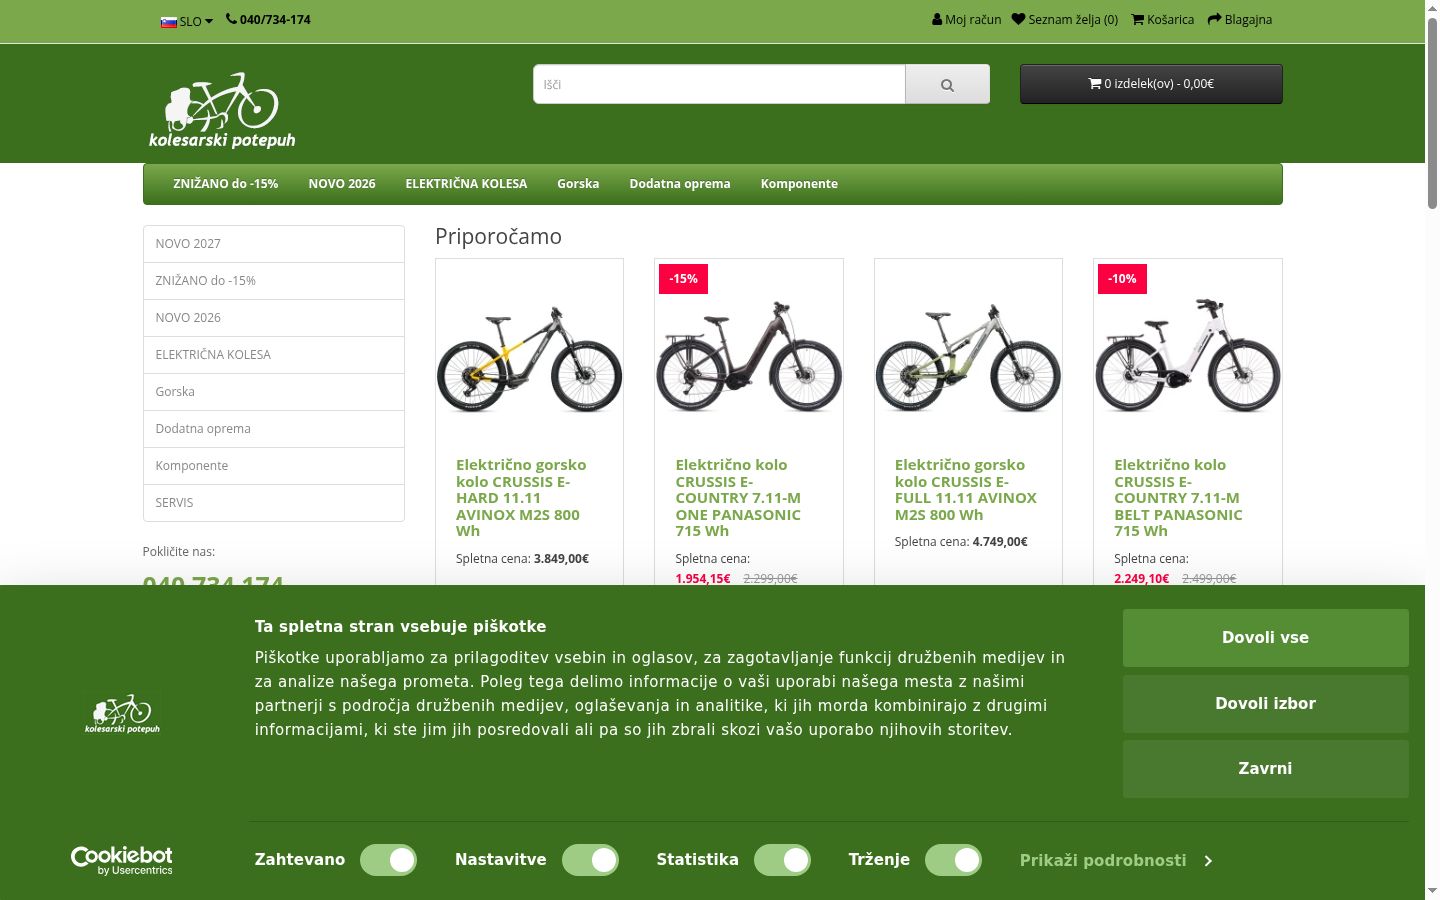
Task: Select Gorska in sidebar list
Action: tap(274, 392)
